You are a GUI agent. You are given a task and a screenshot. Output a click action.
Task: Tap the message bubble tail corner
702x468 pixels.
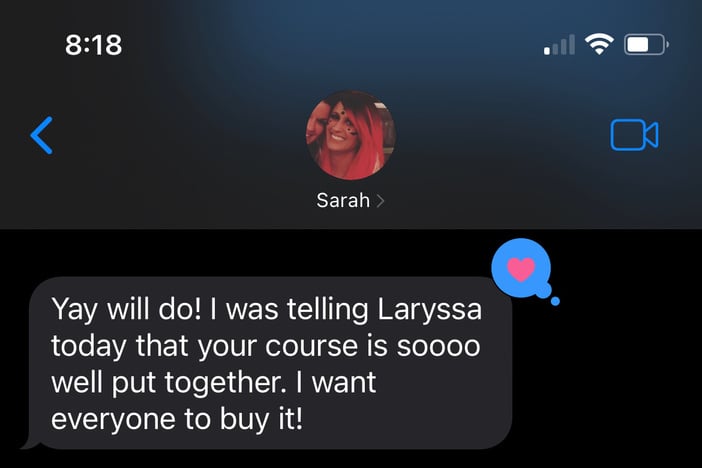coord(31,441)
